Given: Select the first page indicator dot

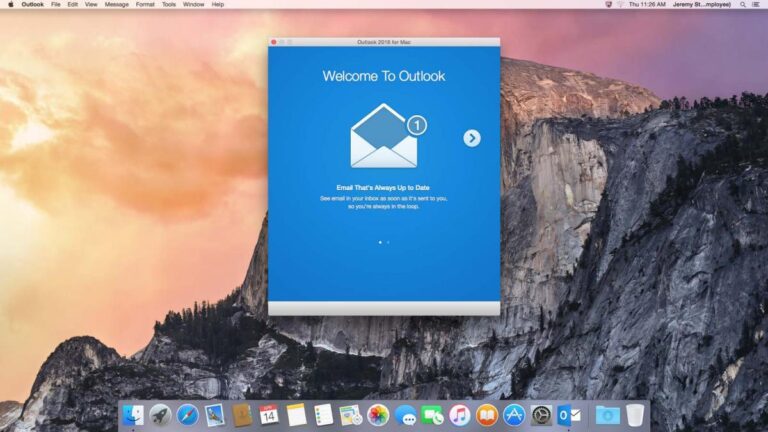Looking at the screenshot, I should coord(380,242).
